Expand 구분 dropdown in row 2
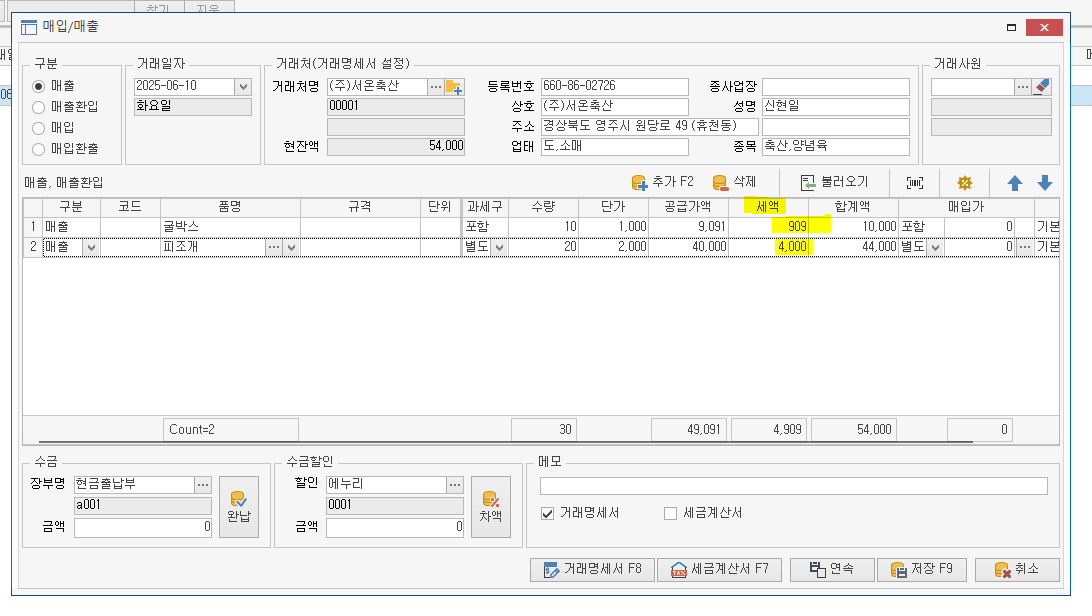This screenshot has height=616, width=1092. click(91, 247)
